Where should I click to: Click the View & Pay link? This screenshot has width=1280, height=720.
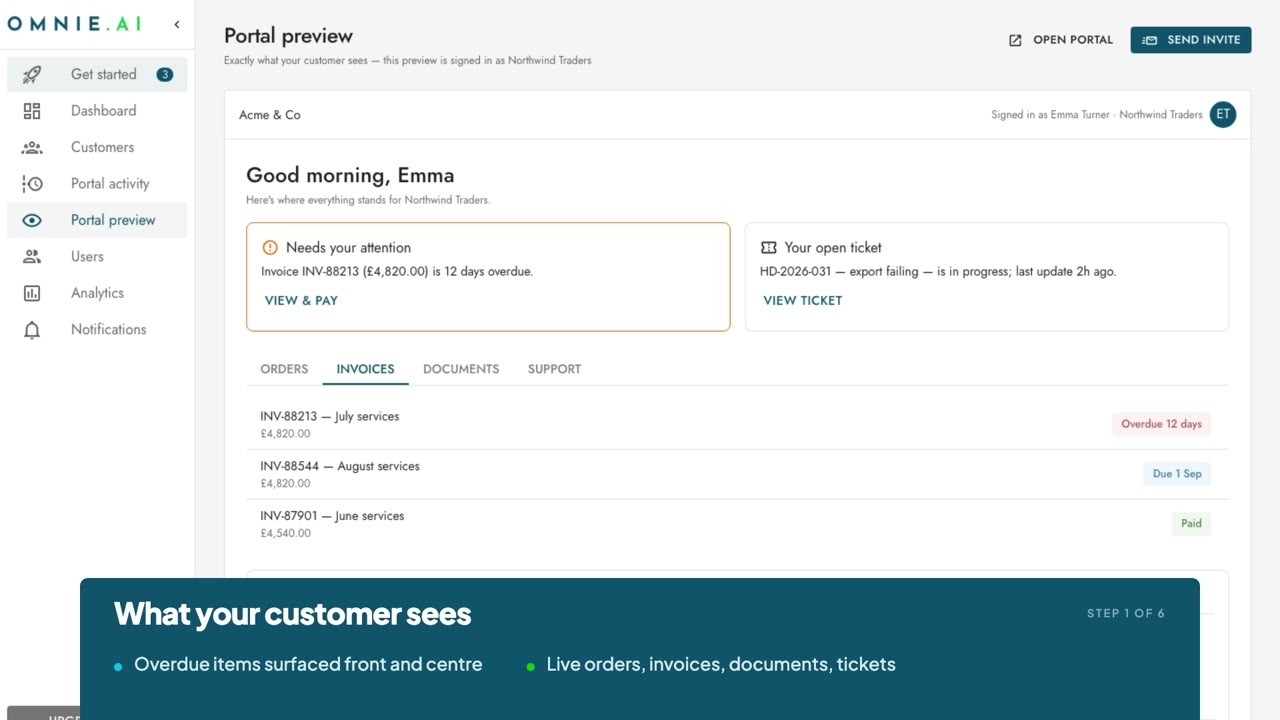tap(301, 300)
